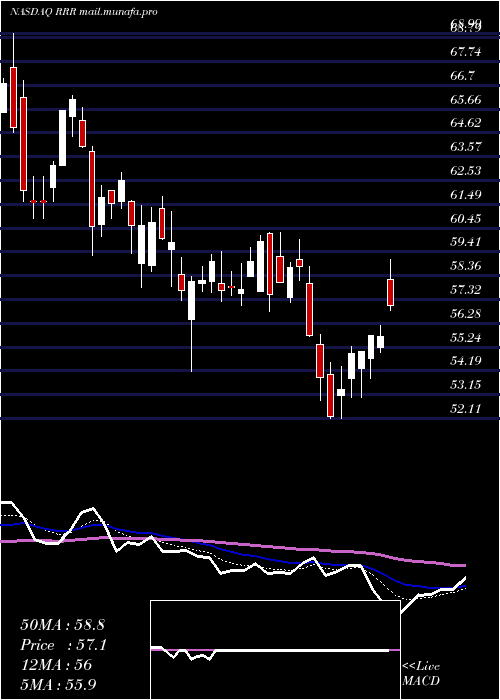Click the 59.41 price axis label

click(x=466, y=242)
